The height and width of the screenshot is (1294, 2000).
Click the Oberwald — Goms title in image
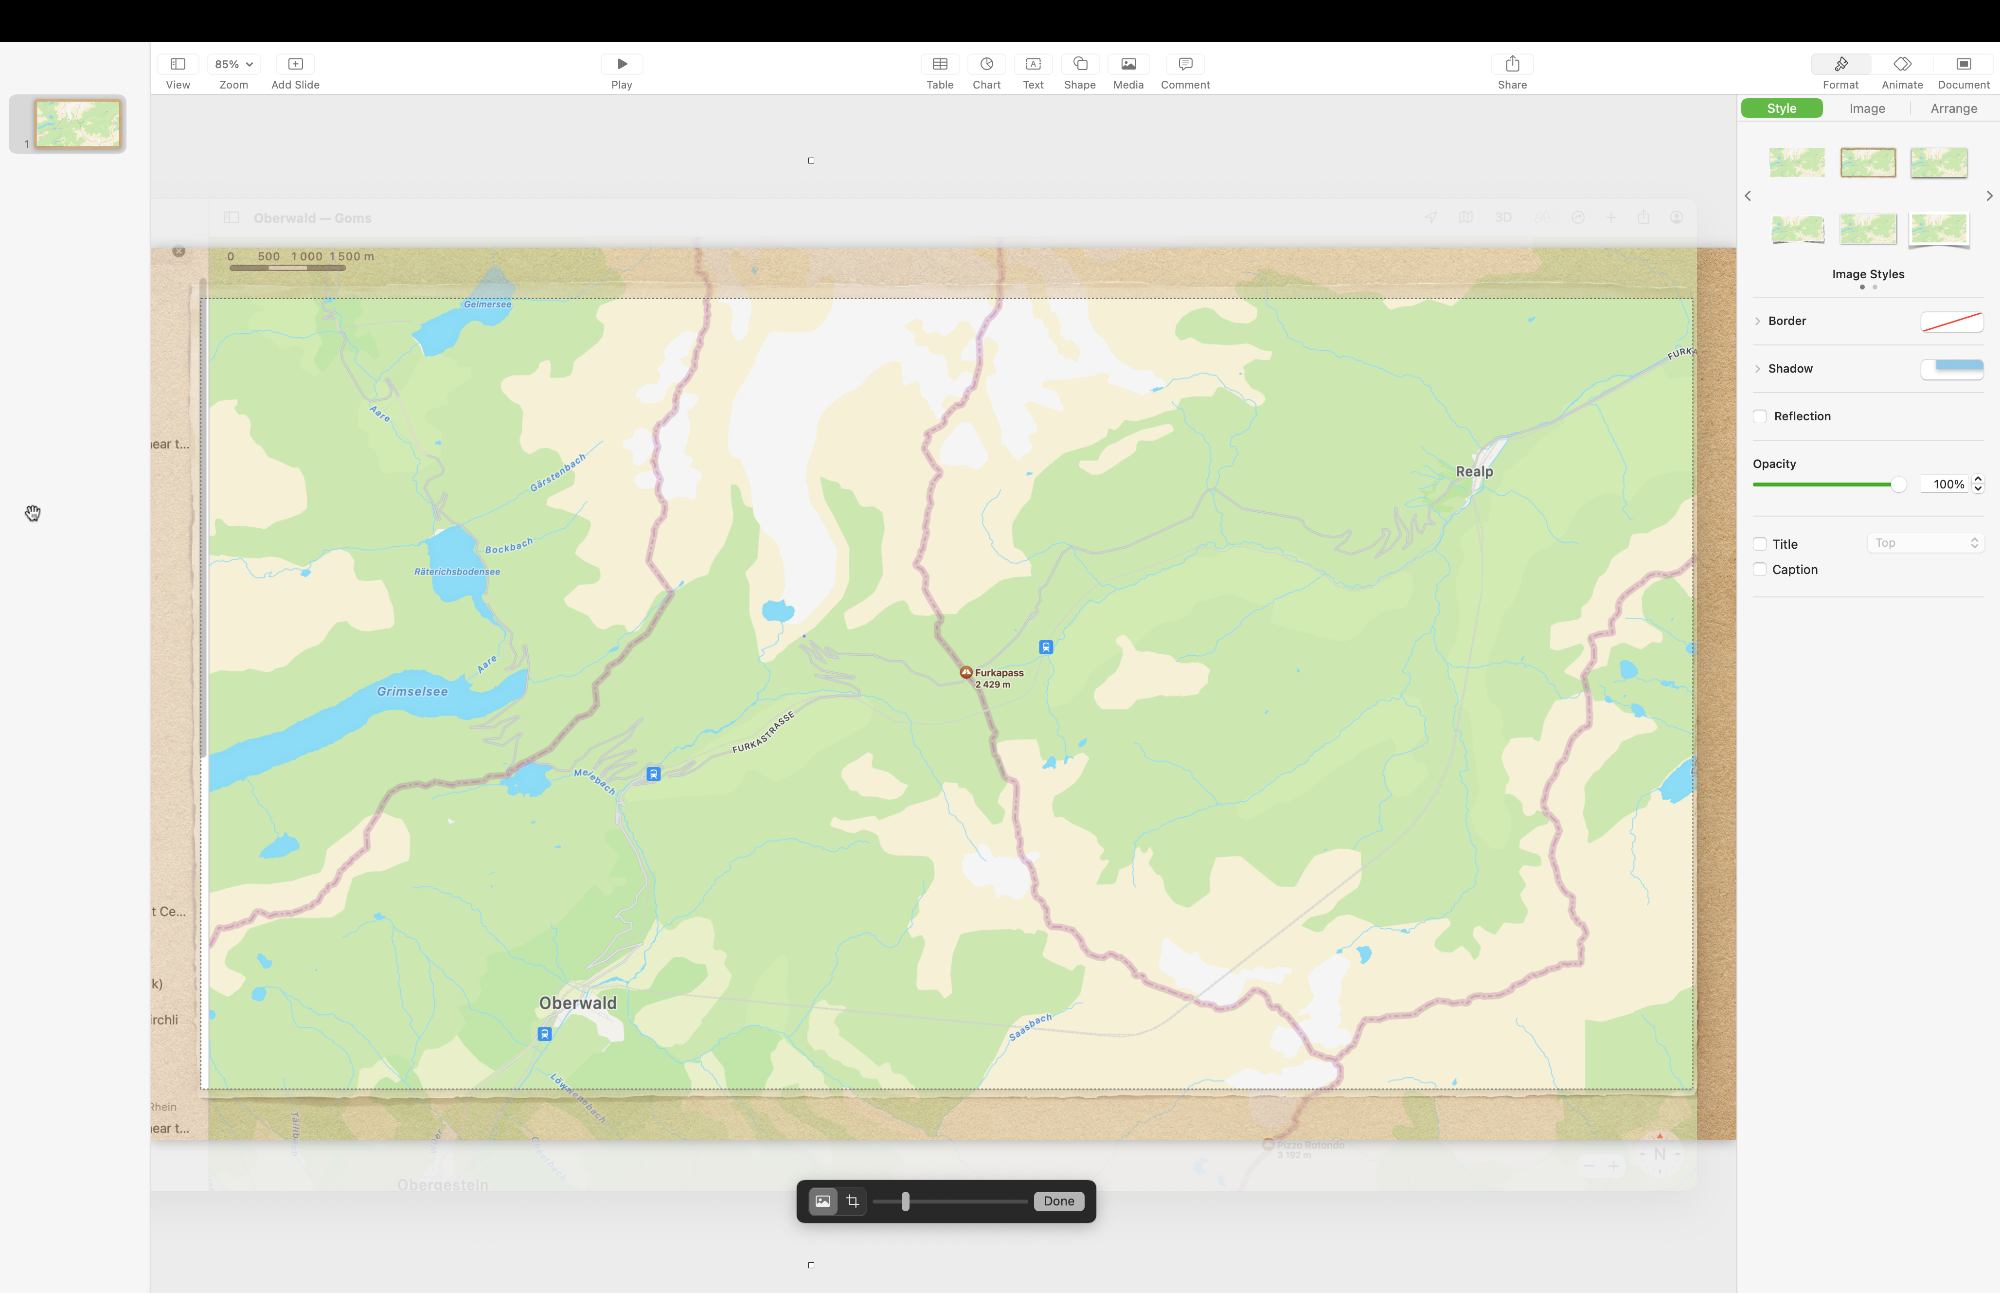[x=312, y=218]
